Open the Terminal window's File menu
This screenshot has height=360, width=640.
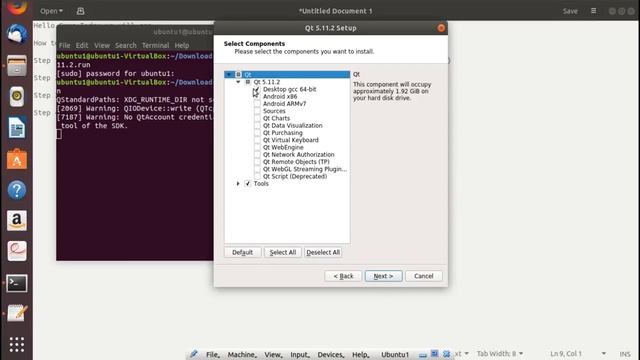pos(64,45)
